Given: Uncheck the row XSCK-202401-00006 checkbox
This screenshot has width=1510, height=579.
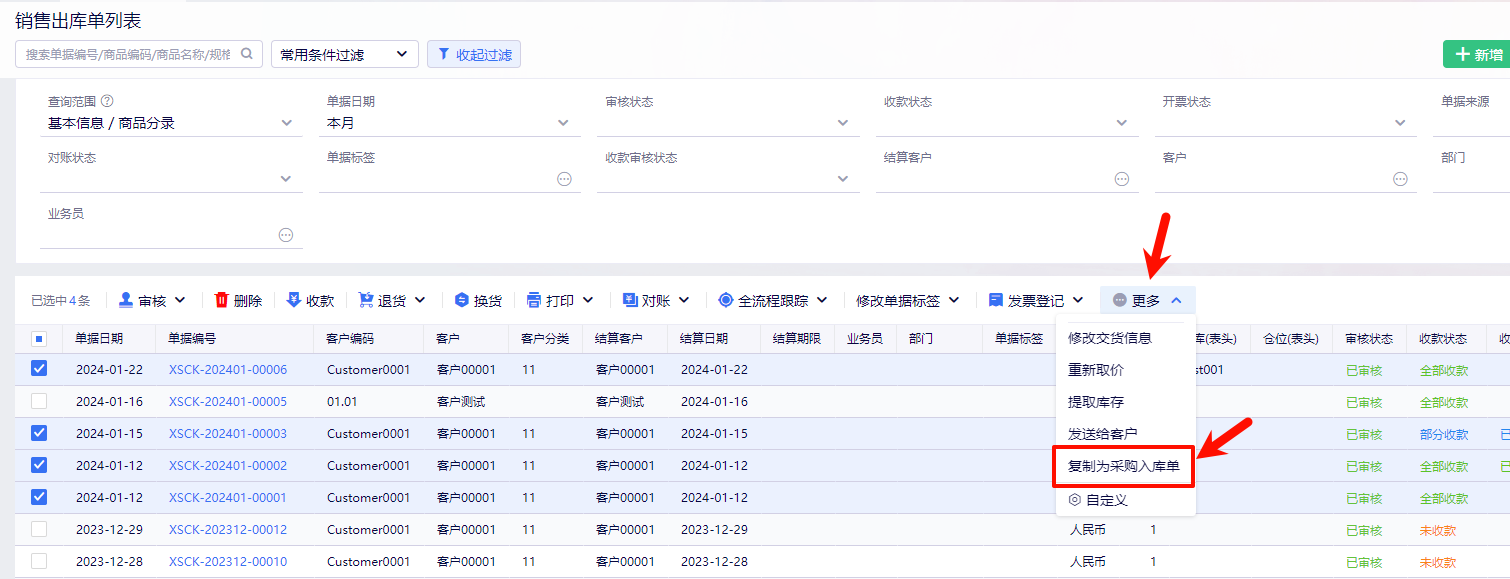Looking at the screenshot, I should (x=39, y=369).
